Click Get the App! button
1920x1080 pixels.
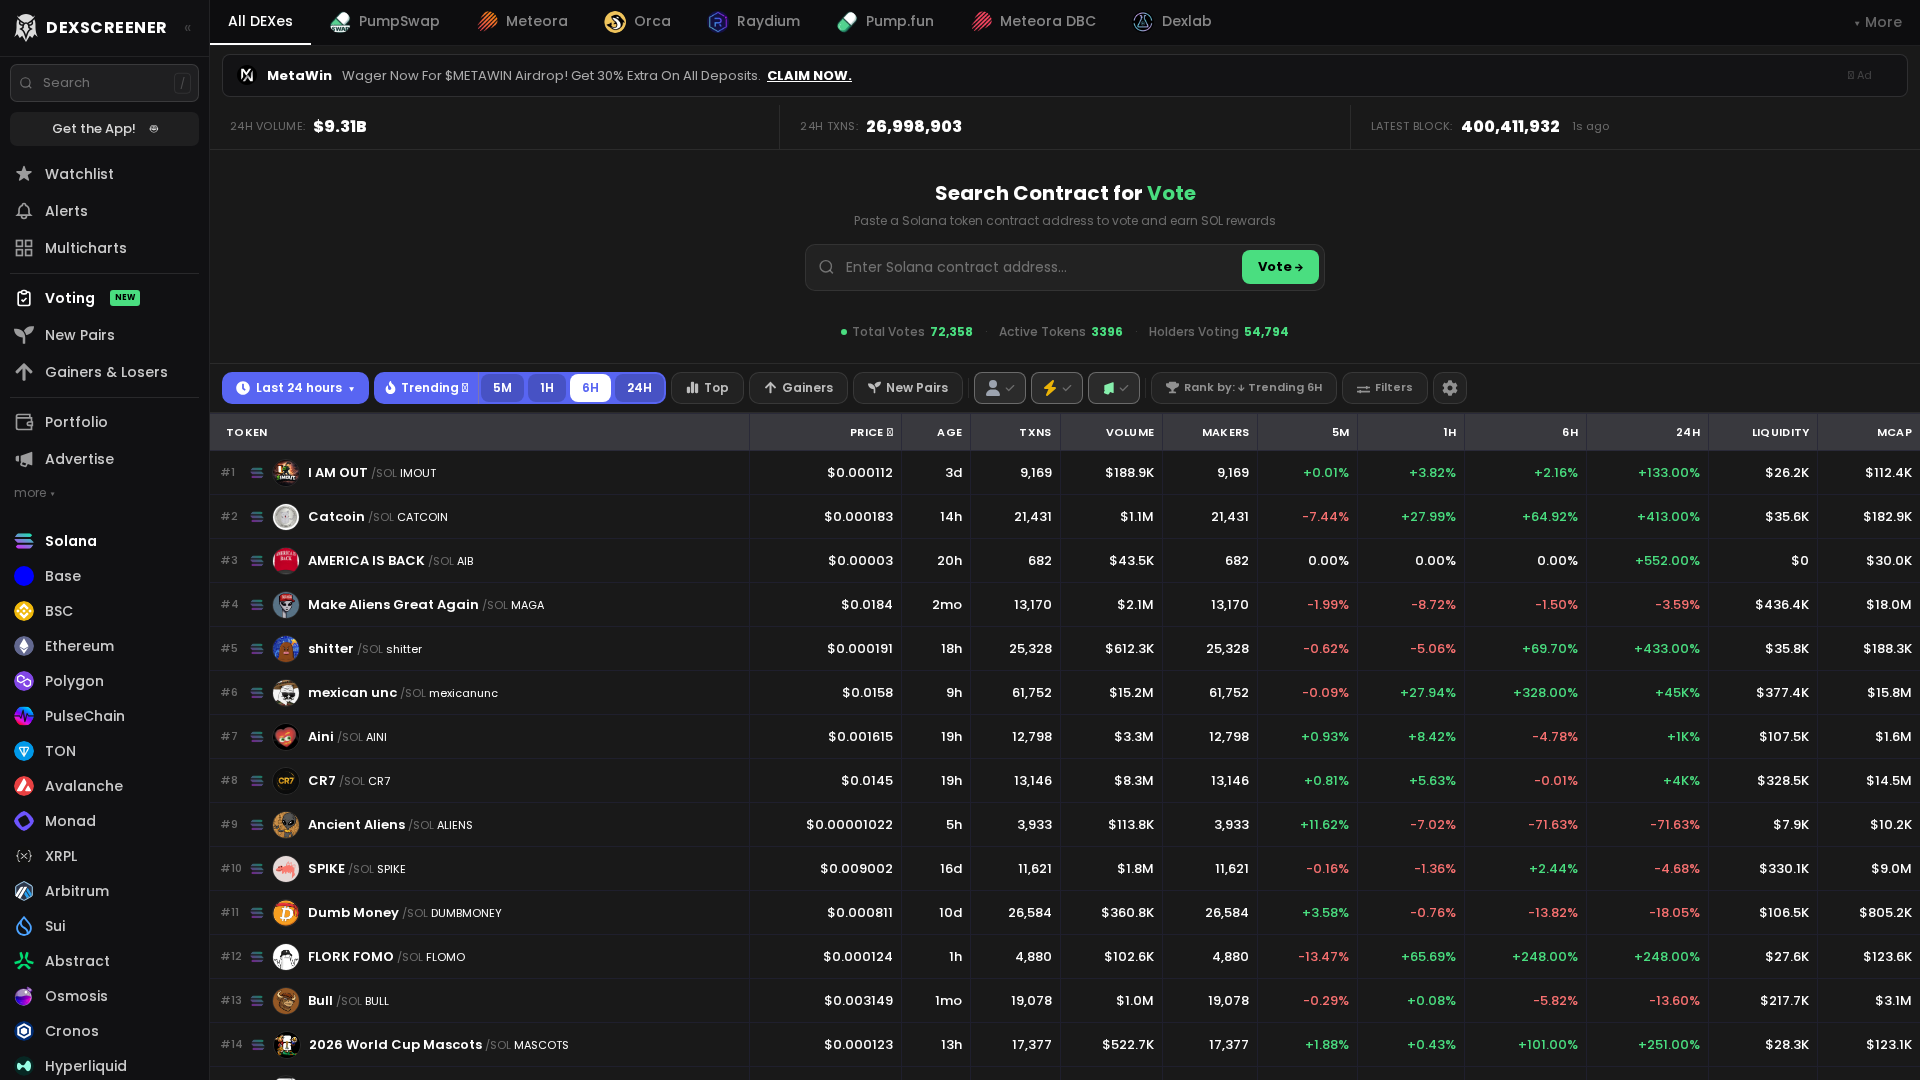[x=104, y=129]
